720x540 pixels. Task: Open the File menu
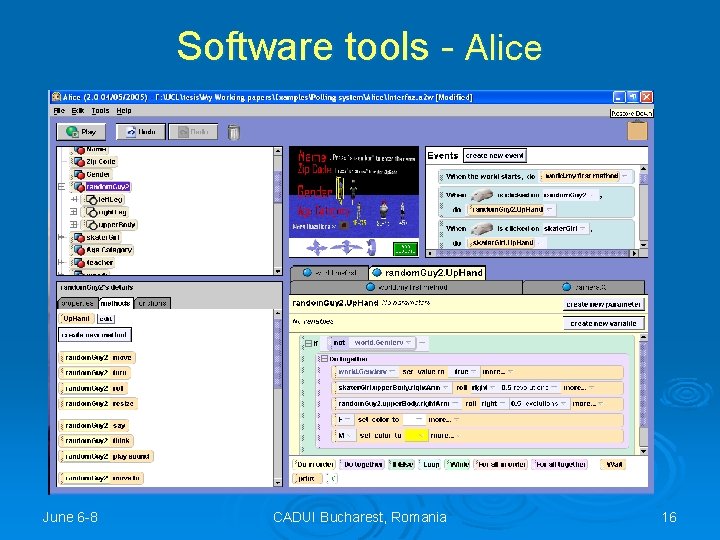(59, 111)
